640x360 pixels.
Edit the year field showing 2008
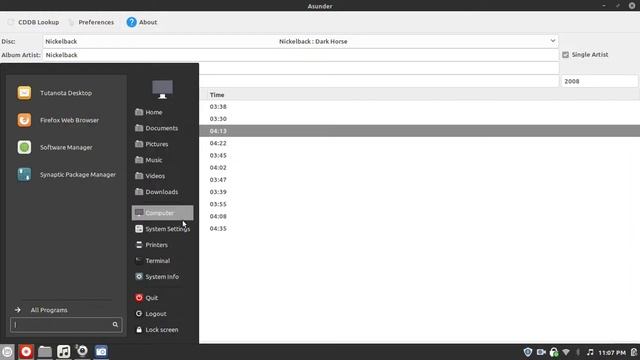pos(599,81)
